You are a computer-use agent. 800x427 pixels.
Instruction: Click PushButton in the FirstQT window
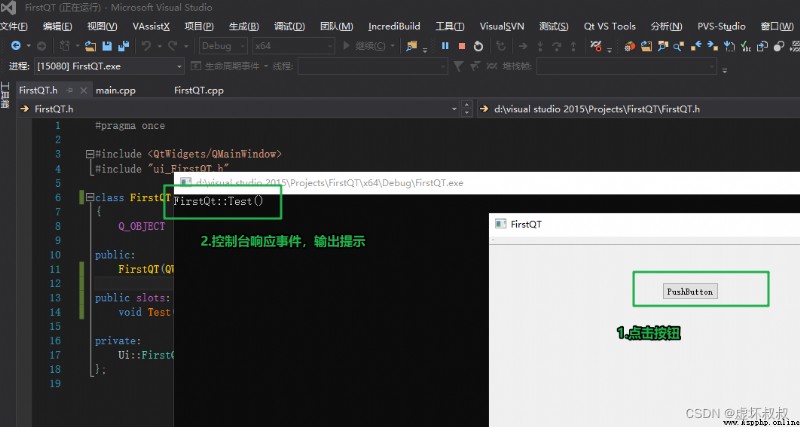[690, 291]
